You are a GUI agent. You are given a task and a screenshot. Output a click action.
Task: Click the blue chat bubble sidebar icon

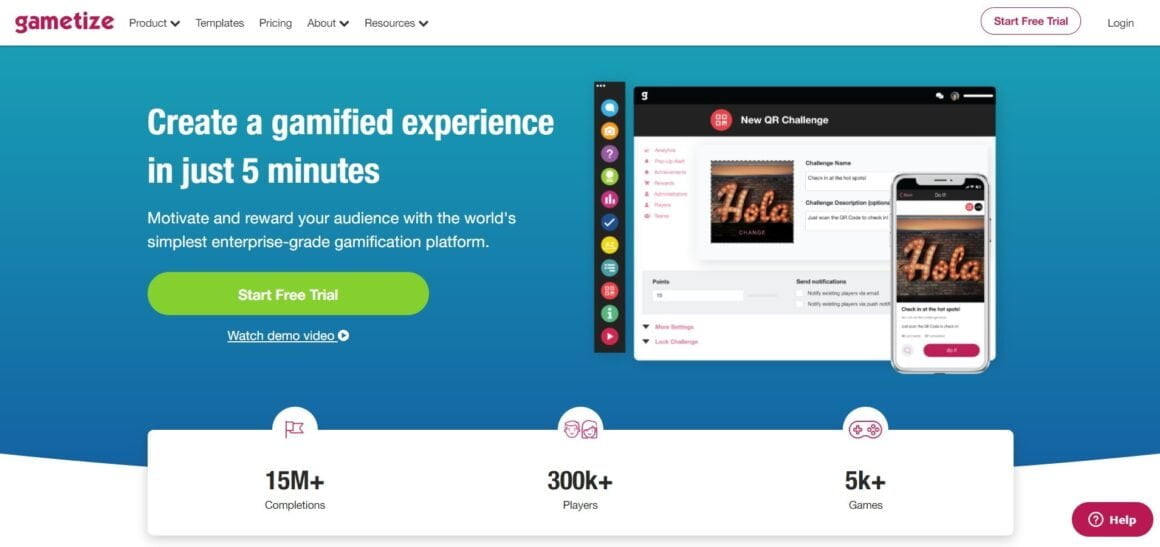point(610,108)
